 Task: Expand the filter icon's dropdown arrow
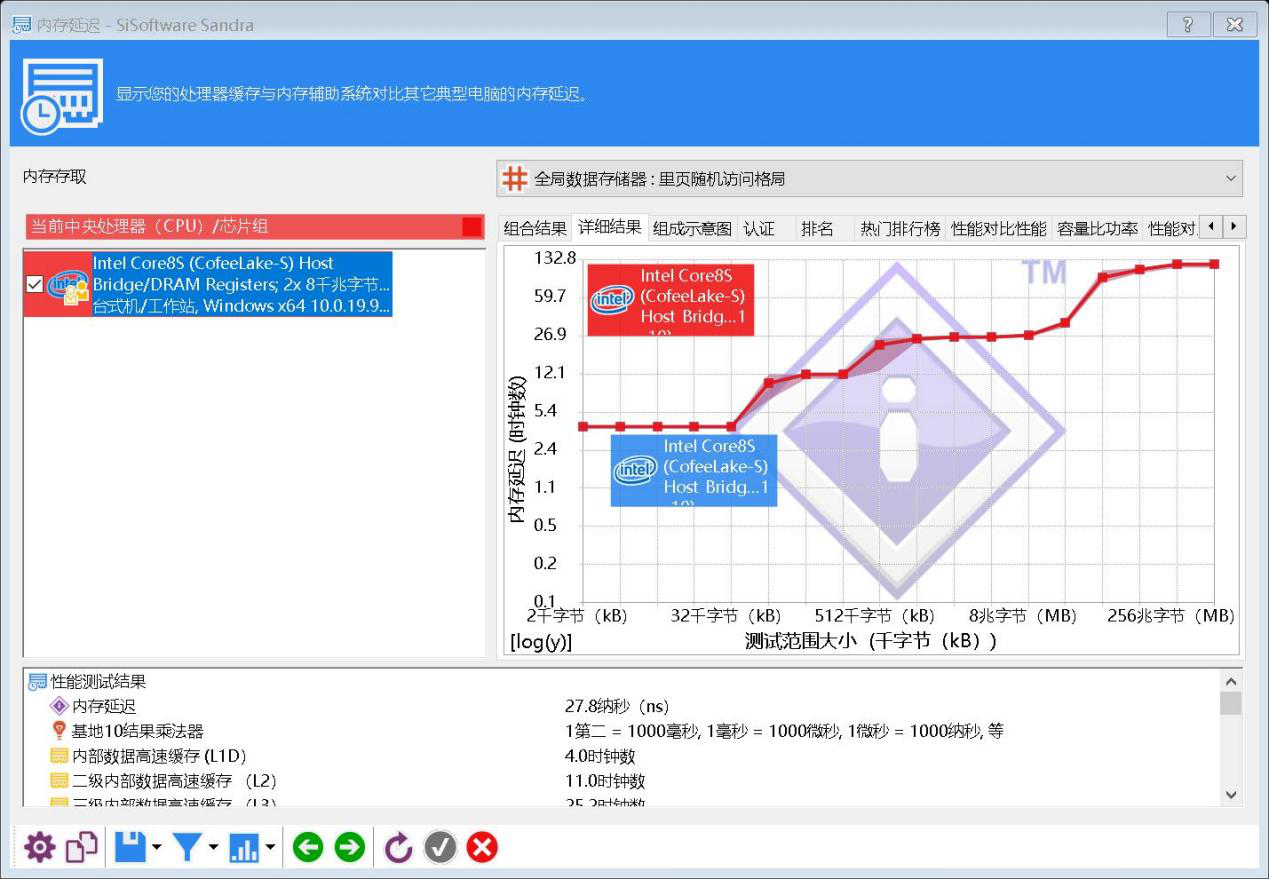[213, 849]
